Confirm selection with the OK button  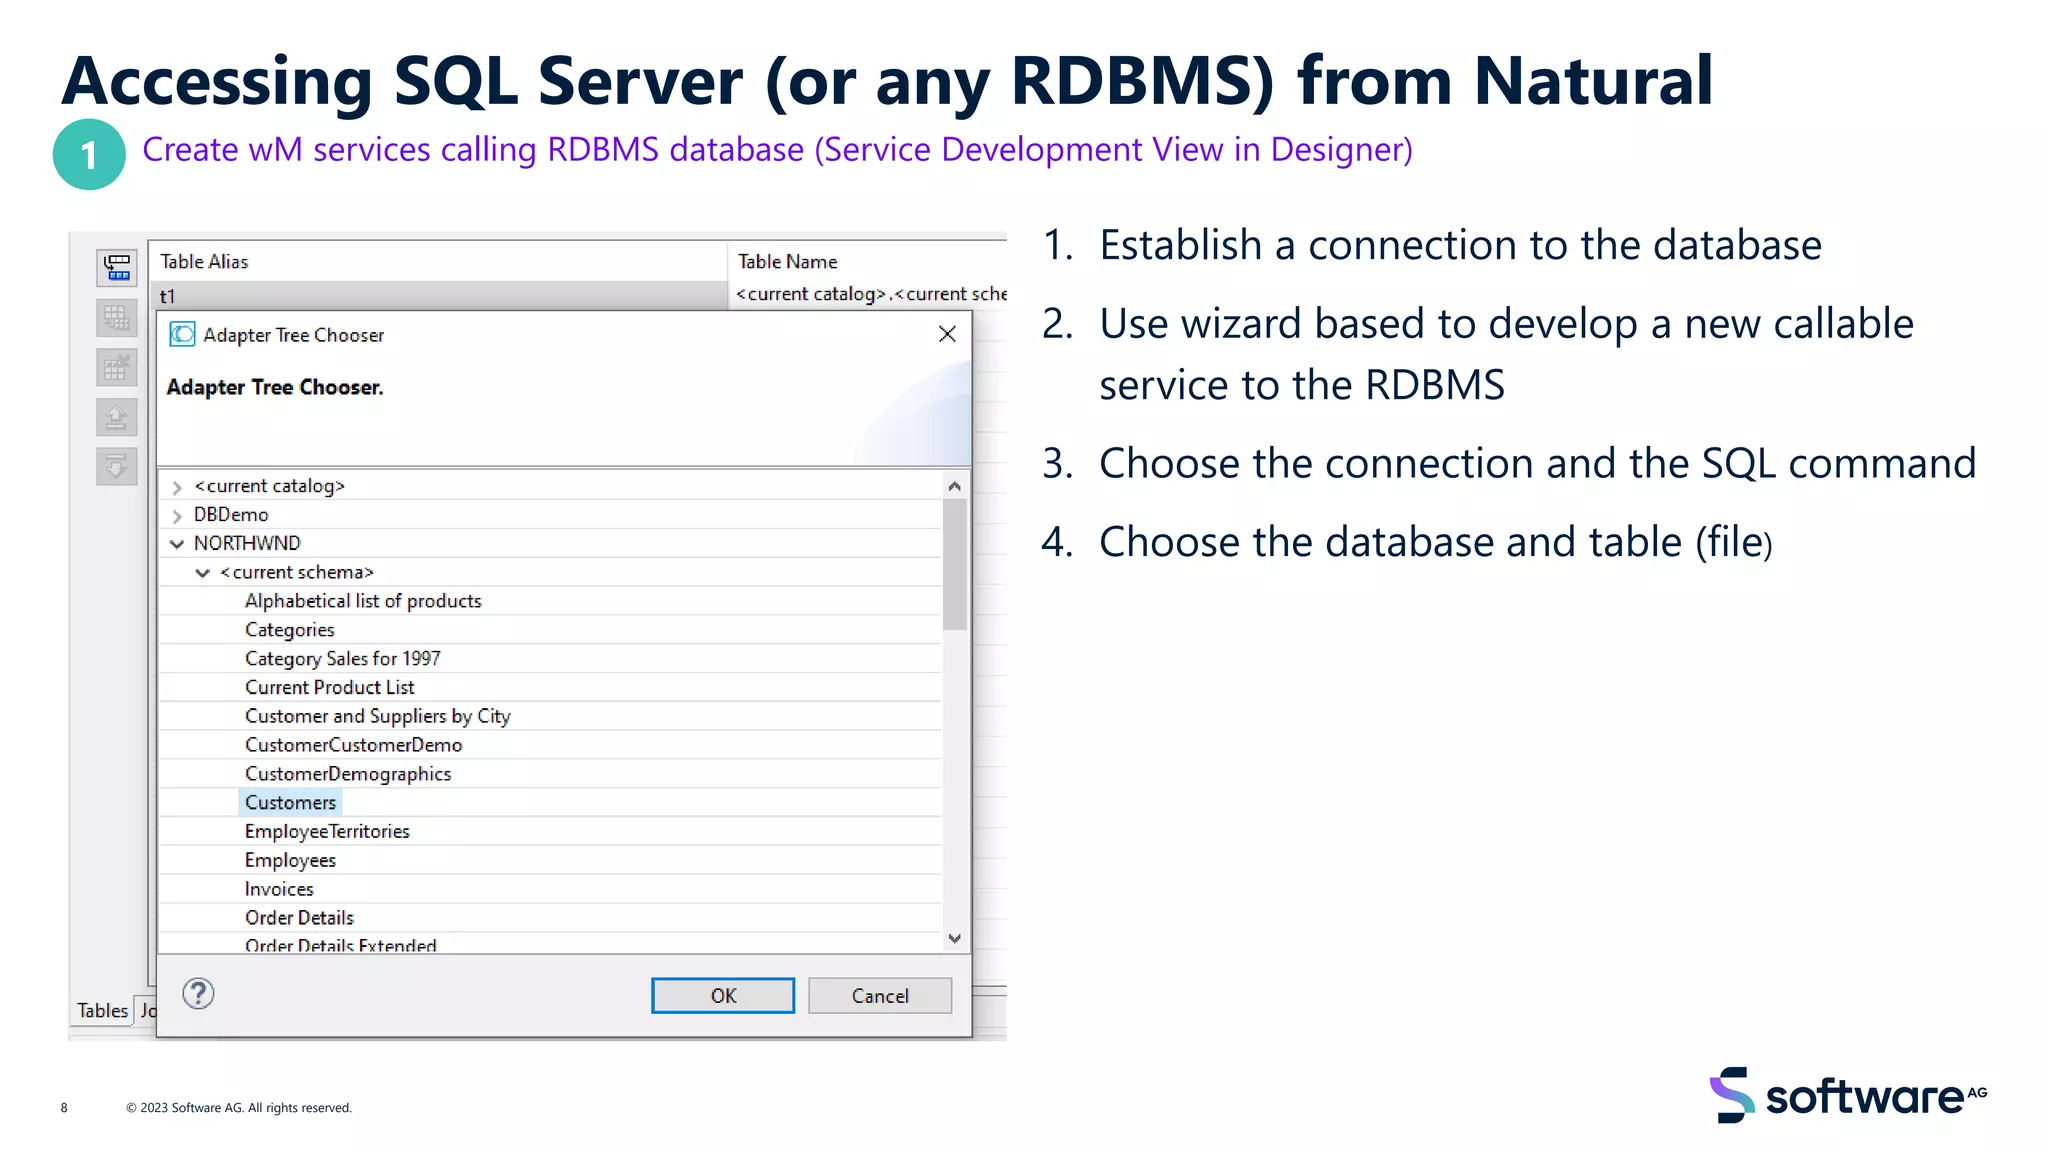(x=723, y=996)
